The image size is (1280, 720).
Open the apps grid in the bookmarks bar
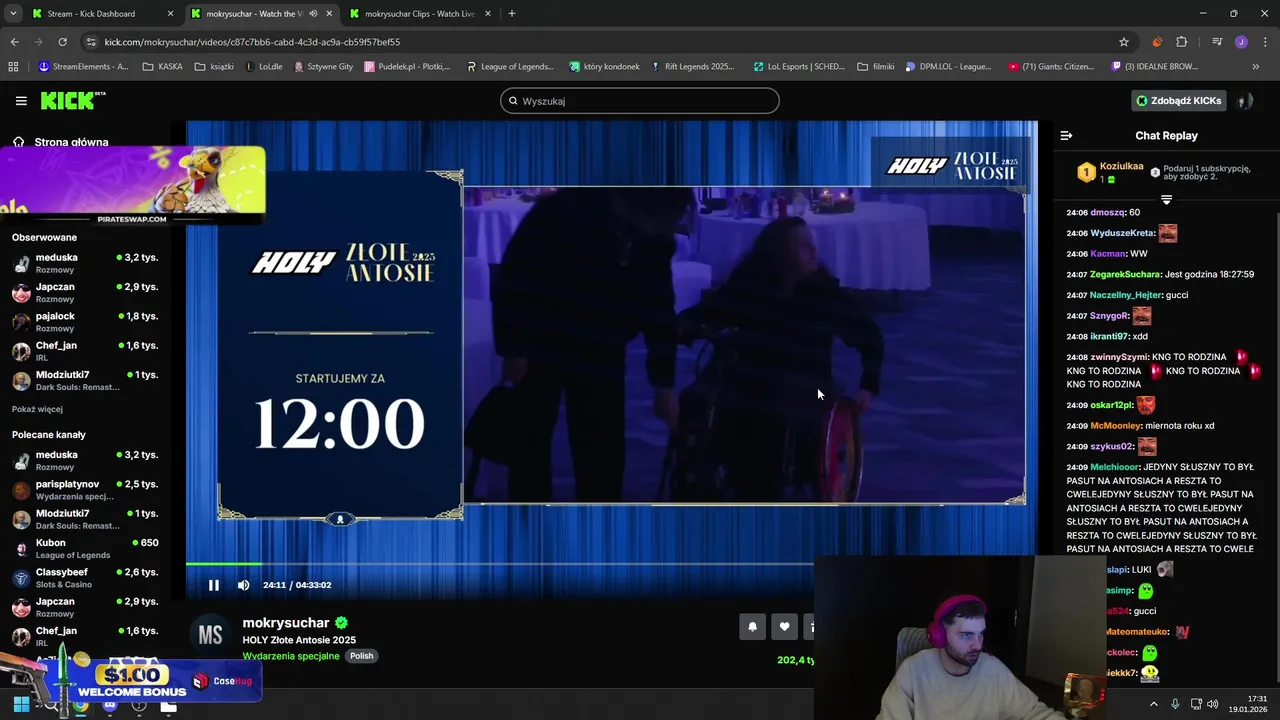click(13, 67)
